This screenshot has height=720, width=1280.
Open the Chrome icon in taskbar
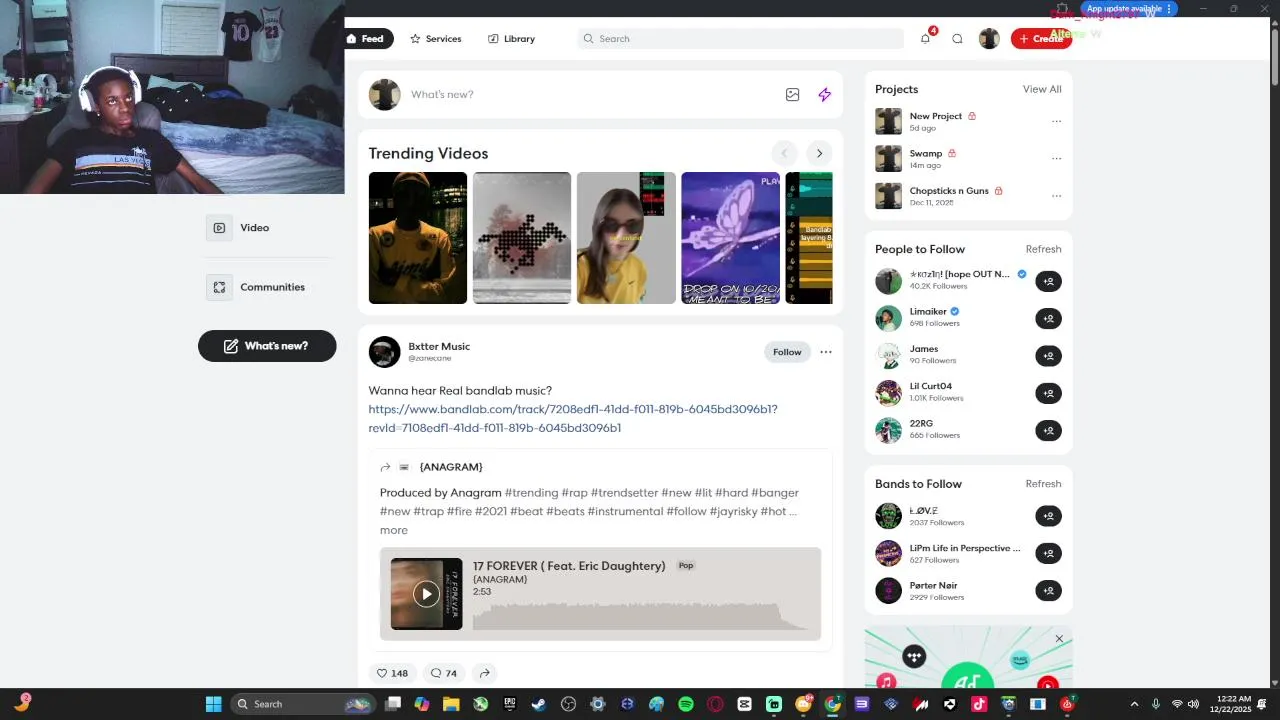click(x=832, y=704)
